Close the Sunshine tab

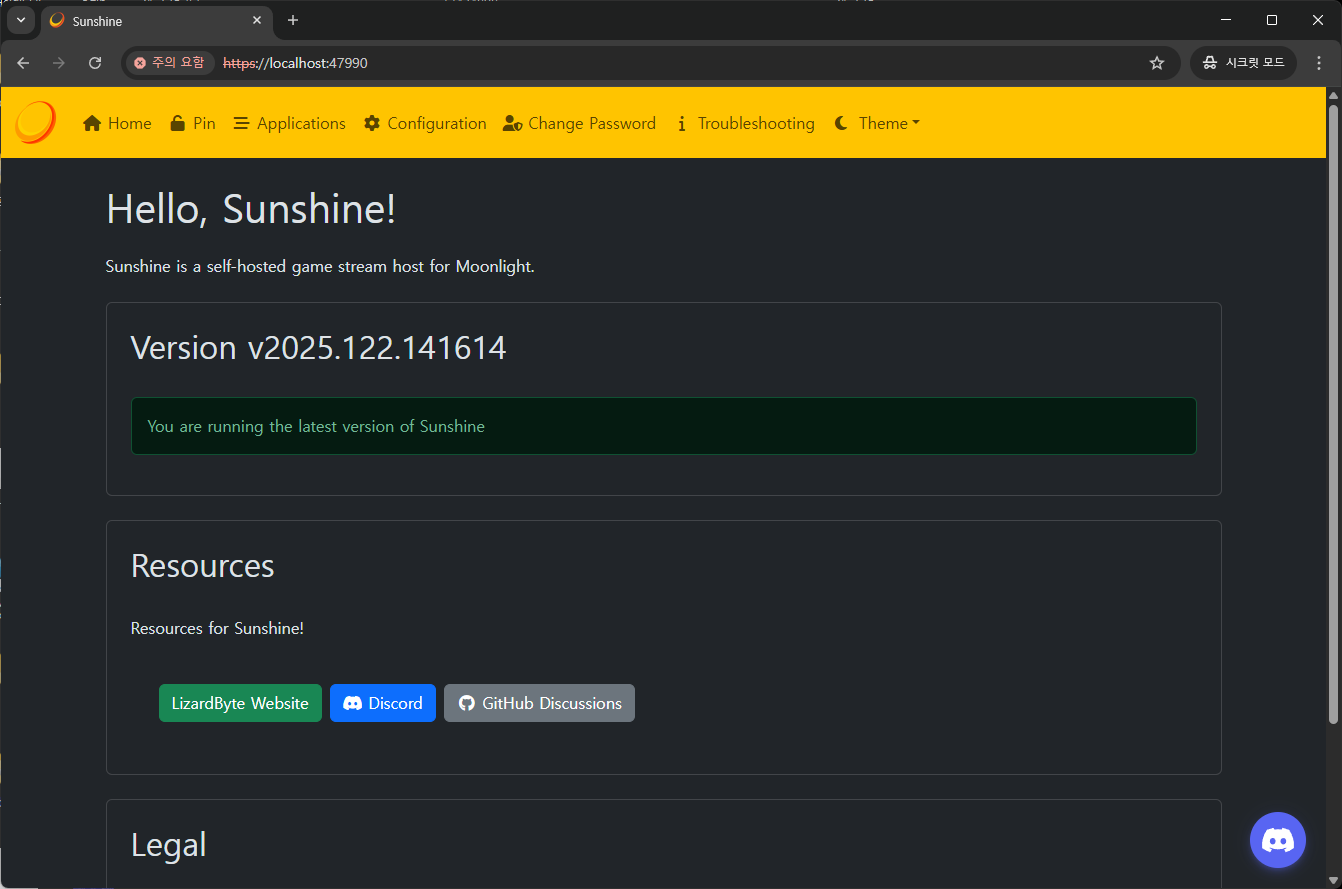tap(257, 20)
